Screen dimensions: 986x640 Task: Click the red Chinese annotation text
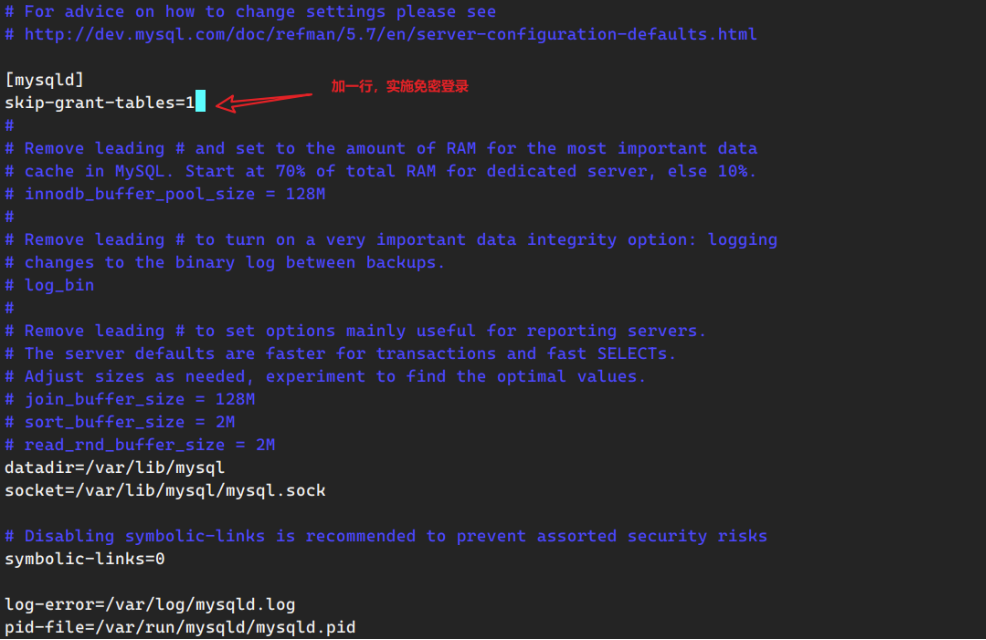400,87
